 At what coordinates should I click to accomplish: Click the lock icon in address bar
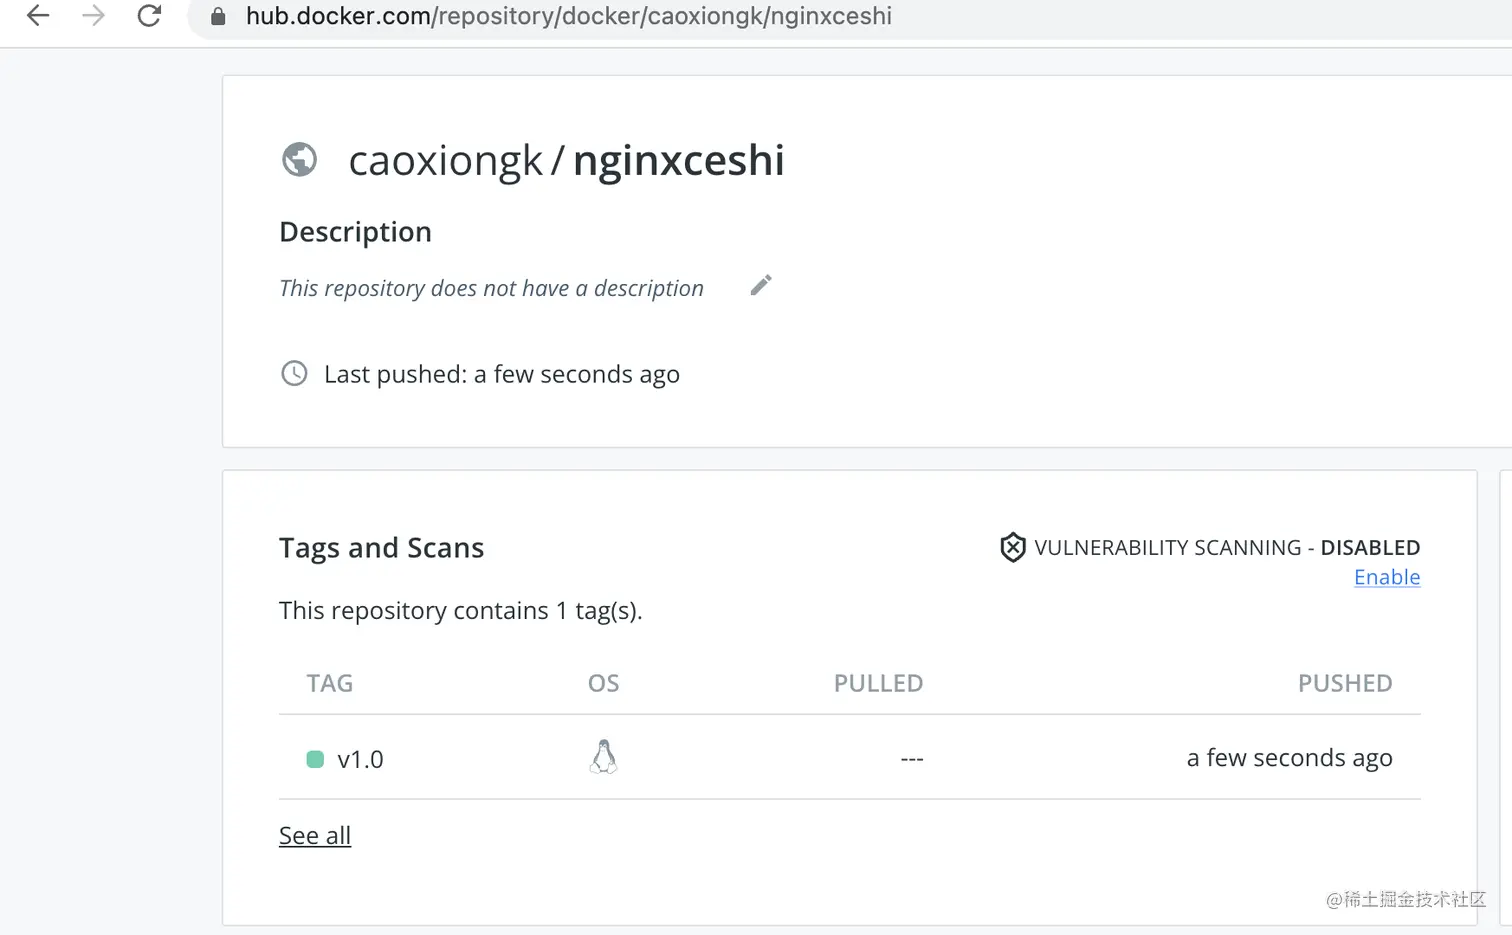pyautogui.click(x=218, y=16)
